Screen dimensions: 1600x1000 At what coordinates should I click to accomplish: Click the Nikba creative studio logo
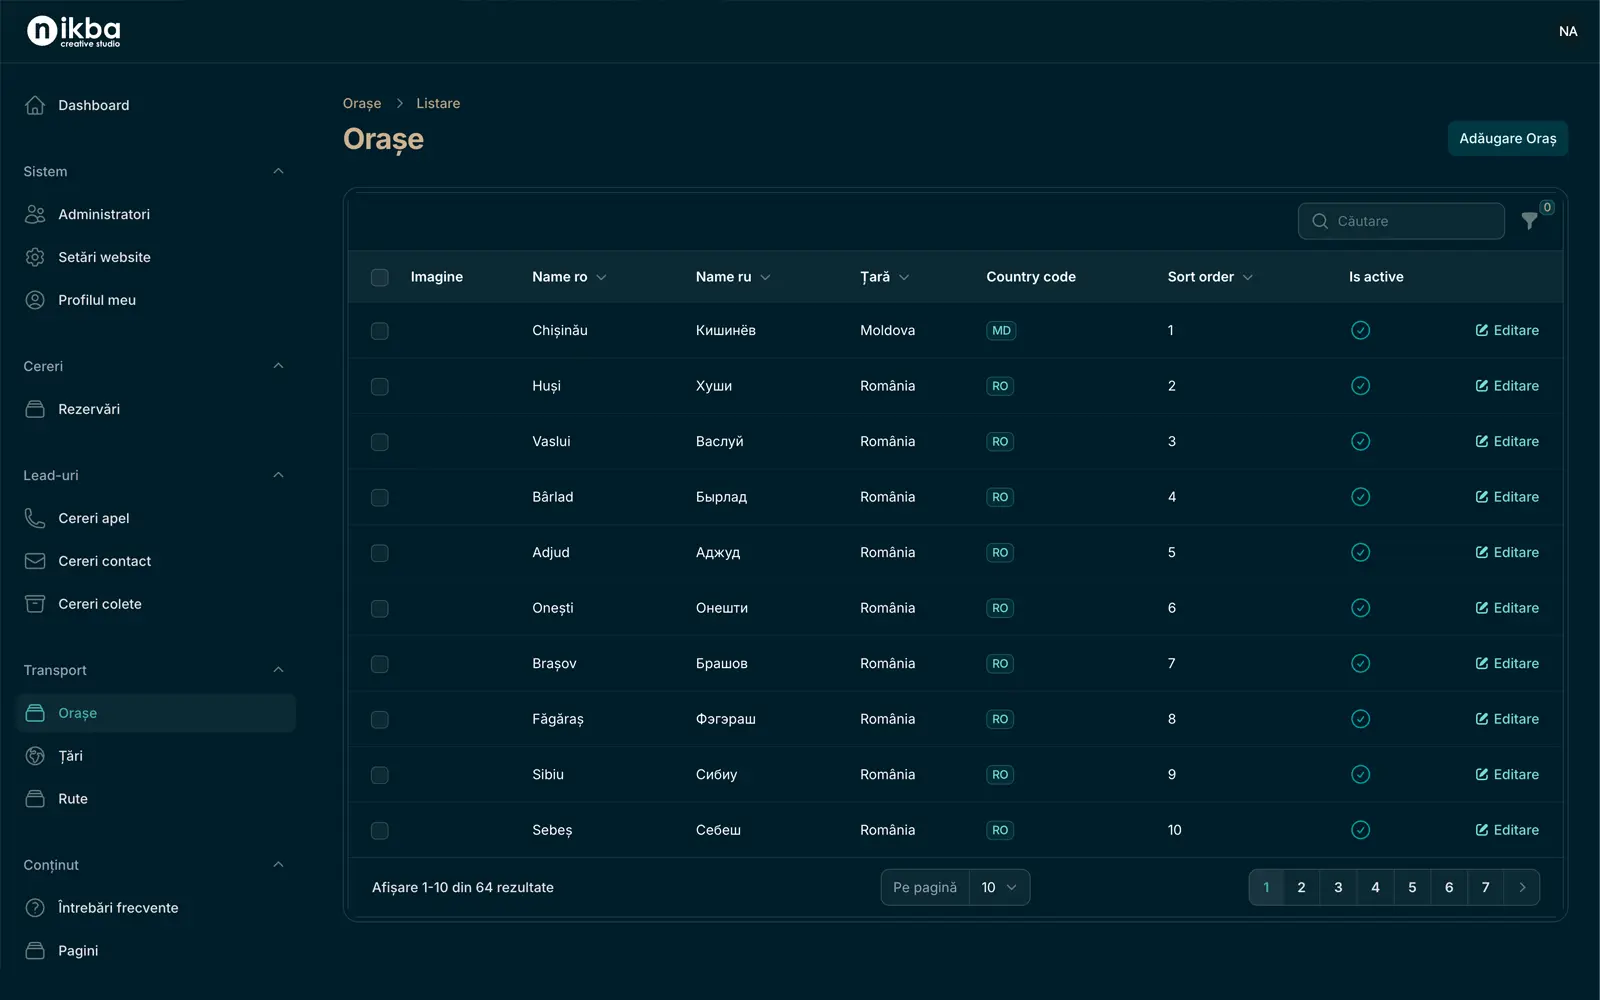(73, 31)
